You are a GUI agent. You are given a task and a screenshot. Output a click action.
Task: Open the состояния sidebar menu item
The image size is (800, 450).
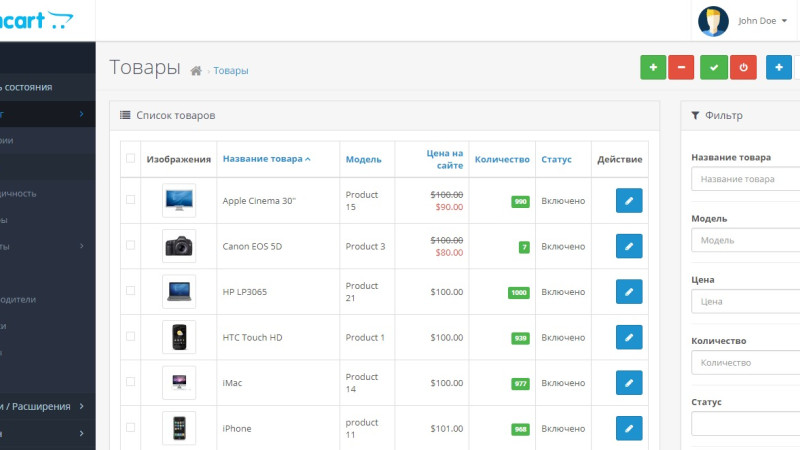coord(47,87)
